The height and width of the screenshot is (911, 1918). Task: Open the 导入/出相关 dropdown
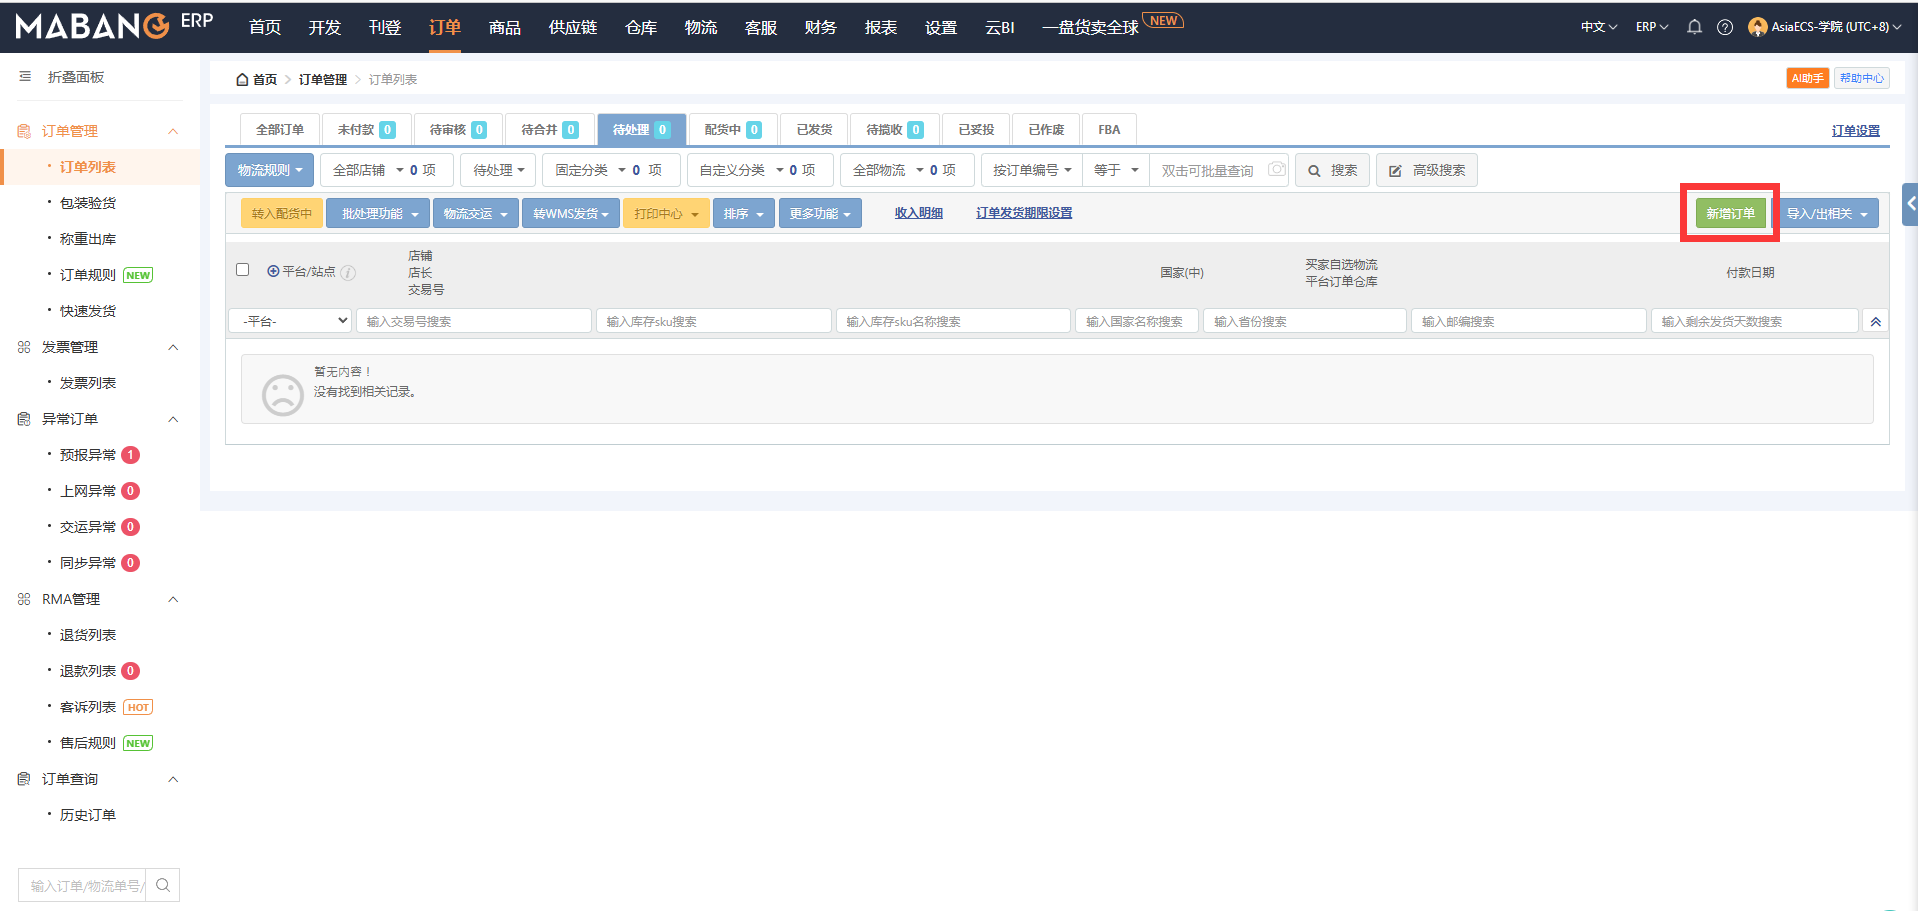point(1826,213)
